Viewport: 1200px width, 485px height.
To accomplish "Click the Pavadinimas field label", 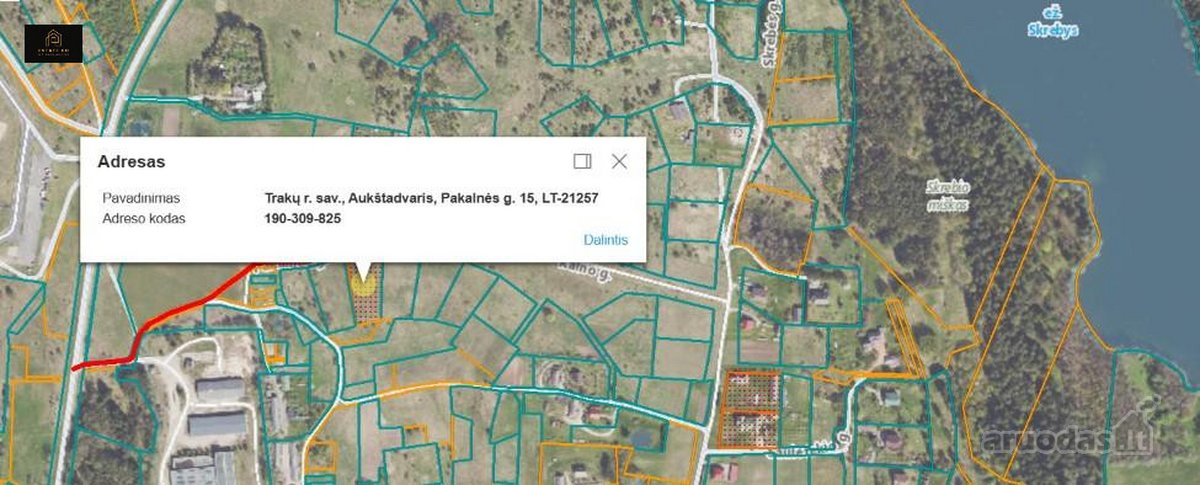I will point(141,198).
